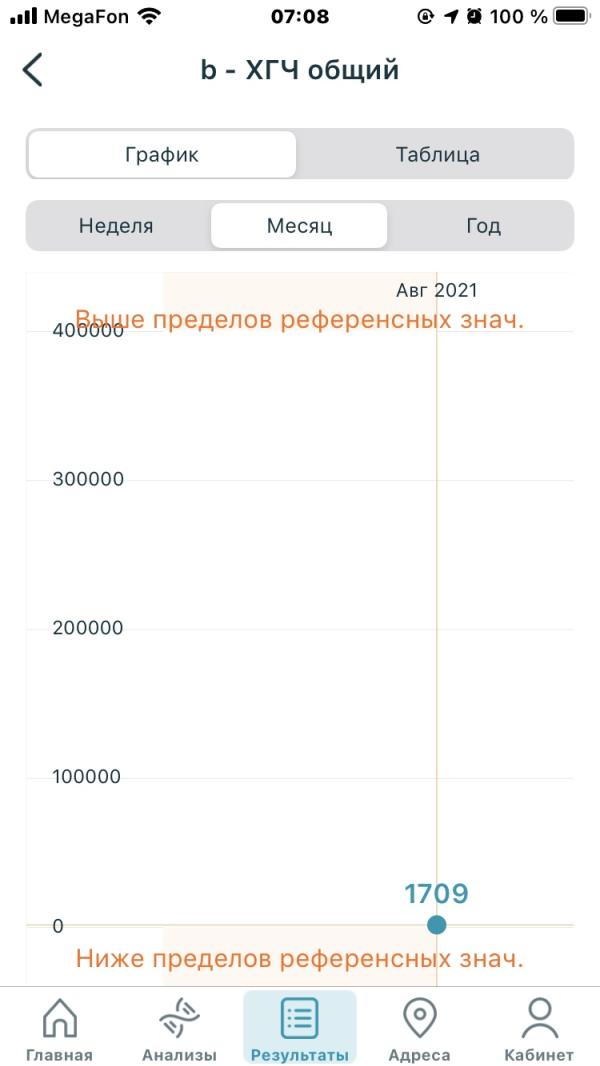Open the Кабинет profile icon
600x1066 pixels.
(539, 1019)
